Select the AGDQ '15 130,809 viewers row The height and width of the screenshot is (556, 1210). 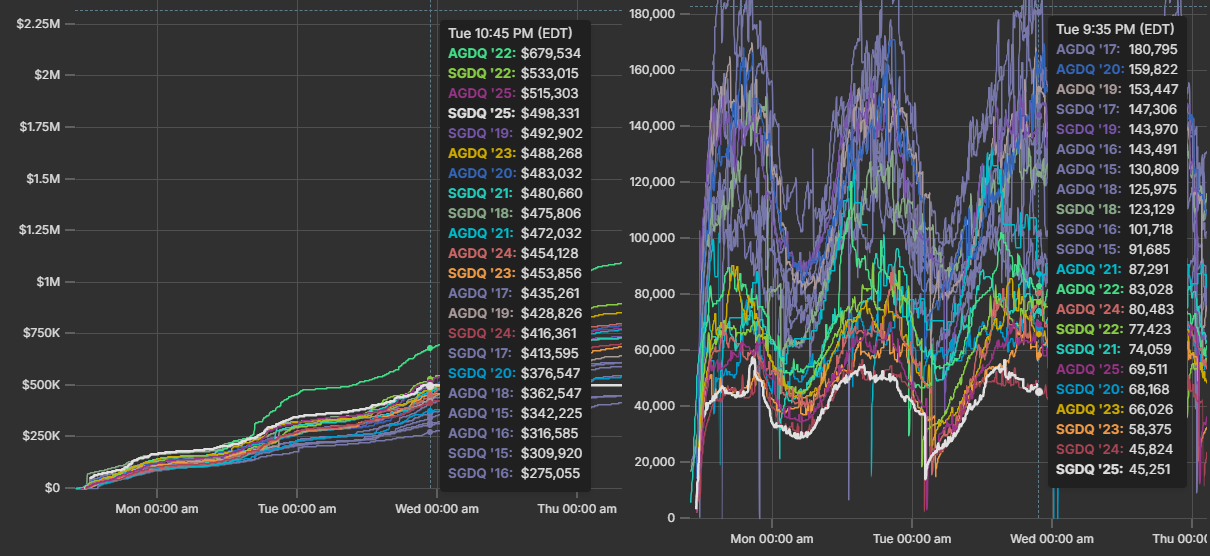coord(1117,169)
